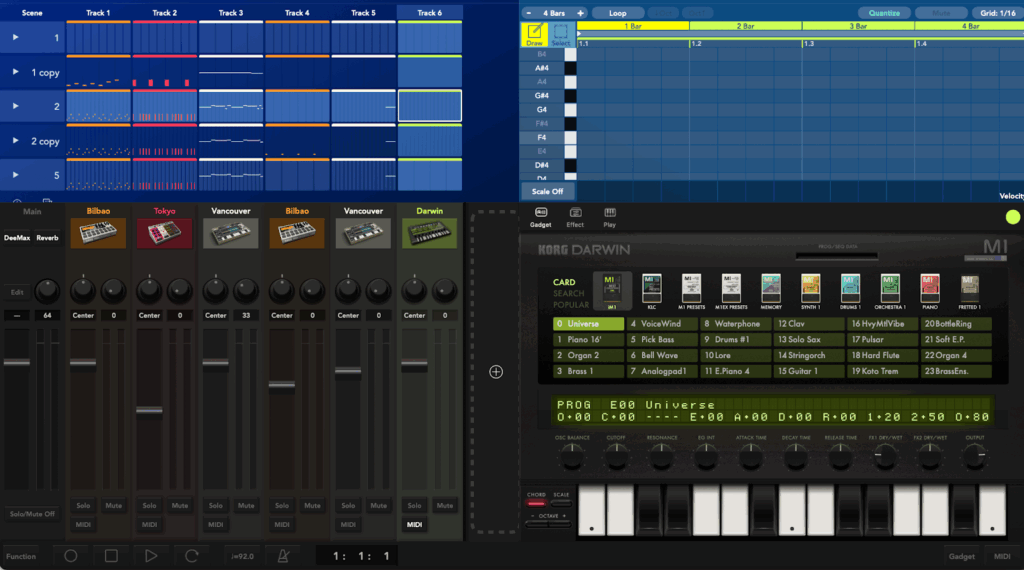The height and width of the screenshot is (570, 1024).
Task: Switch to the Effect tab
Action: [575, 215]
